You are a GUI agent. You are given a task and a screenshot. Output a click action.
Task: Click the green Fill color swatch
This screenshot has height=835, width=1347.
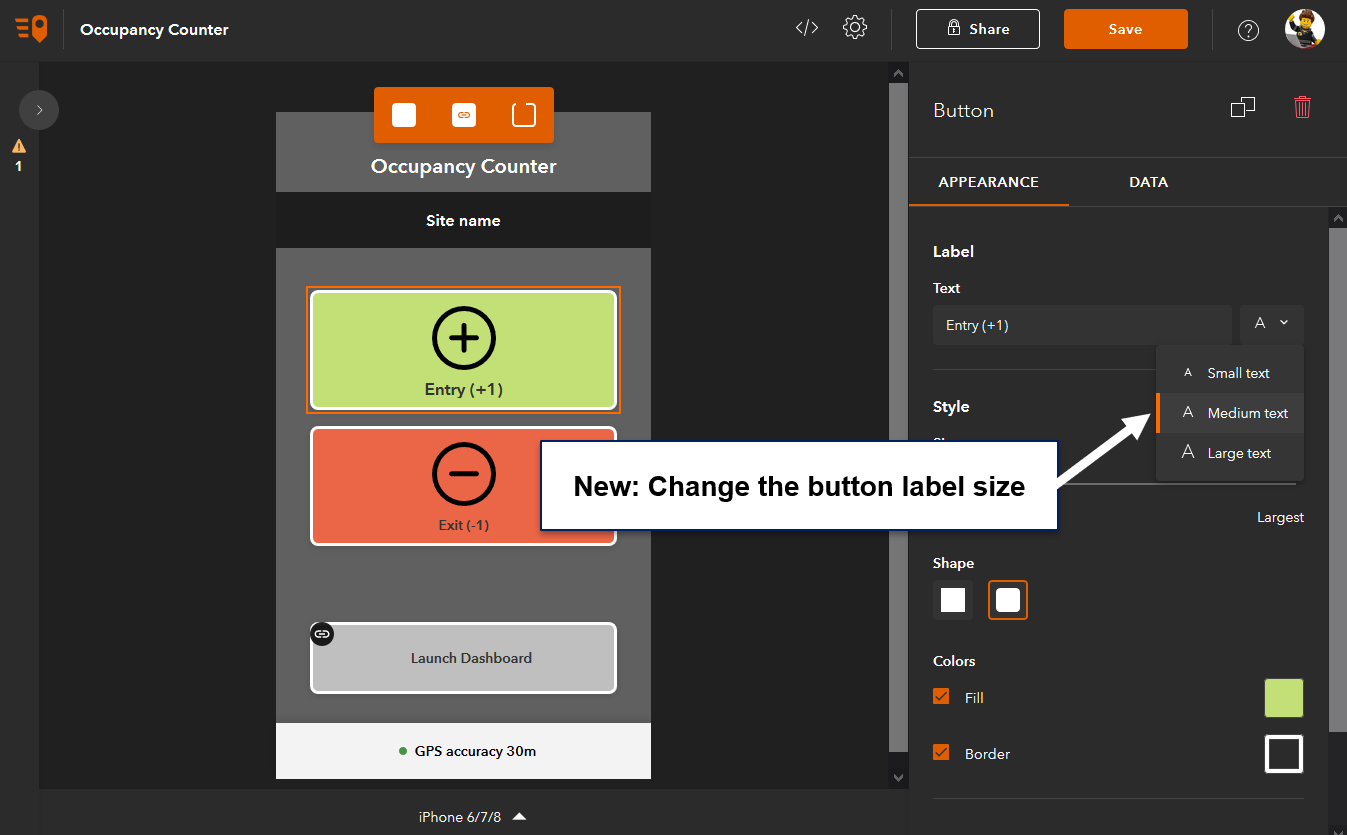(1283, 697)
